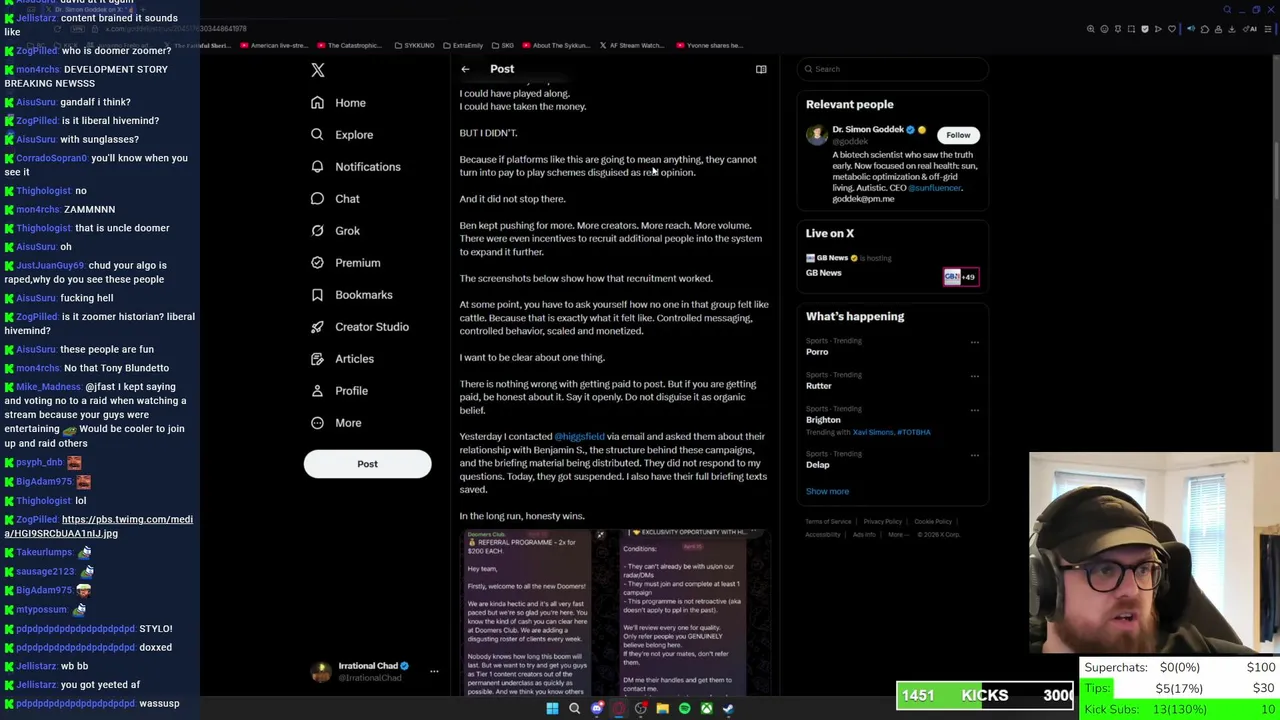Open the Explore page
Screen dimensions: 1280x720
342,135
